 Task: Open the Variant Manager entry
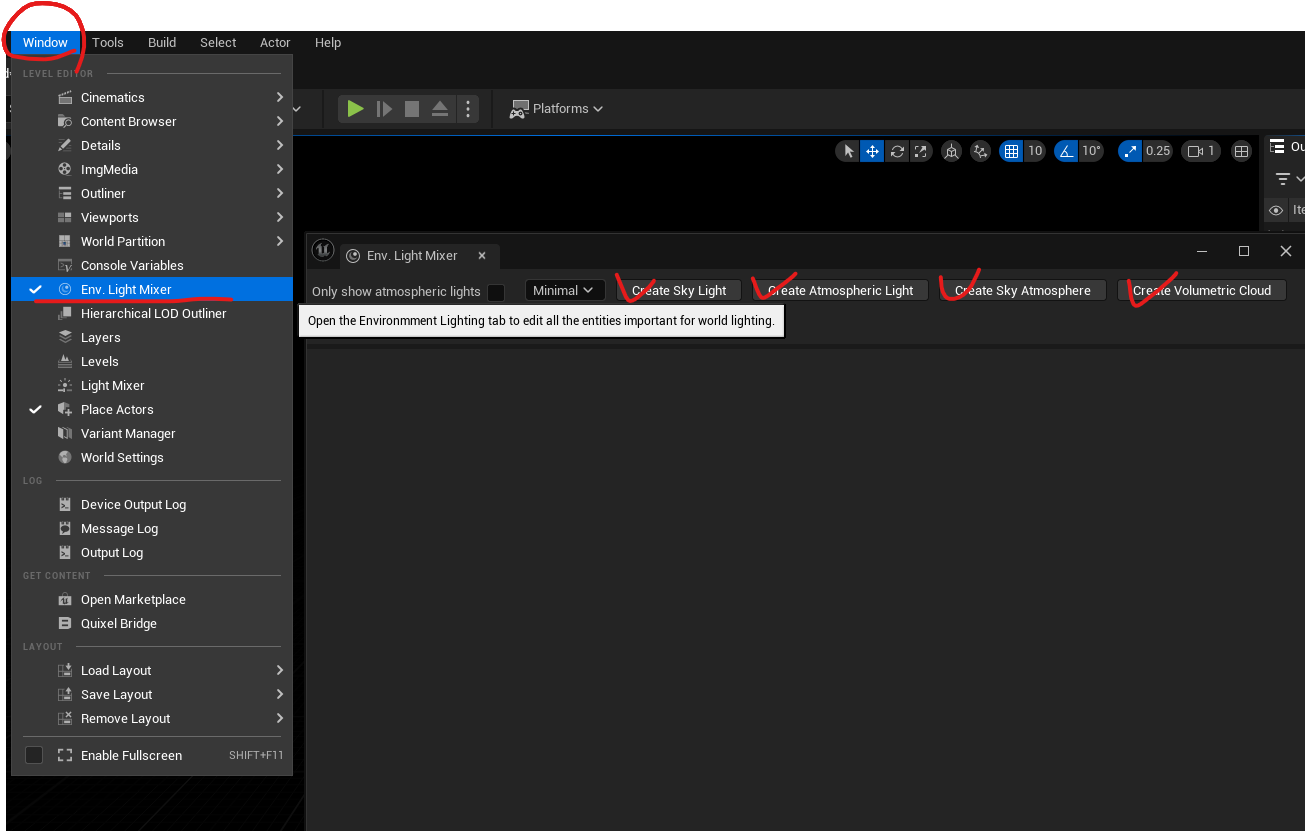pyautogui.click(x=152, y=433)
